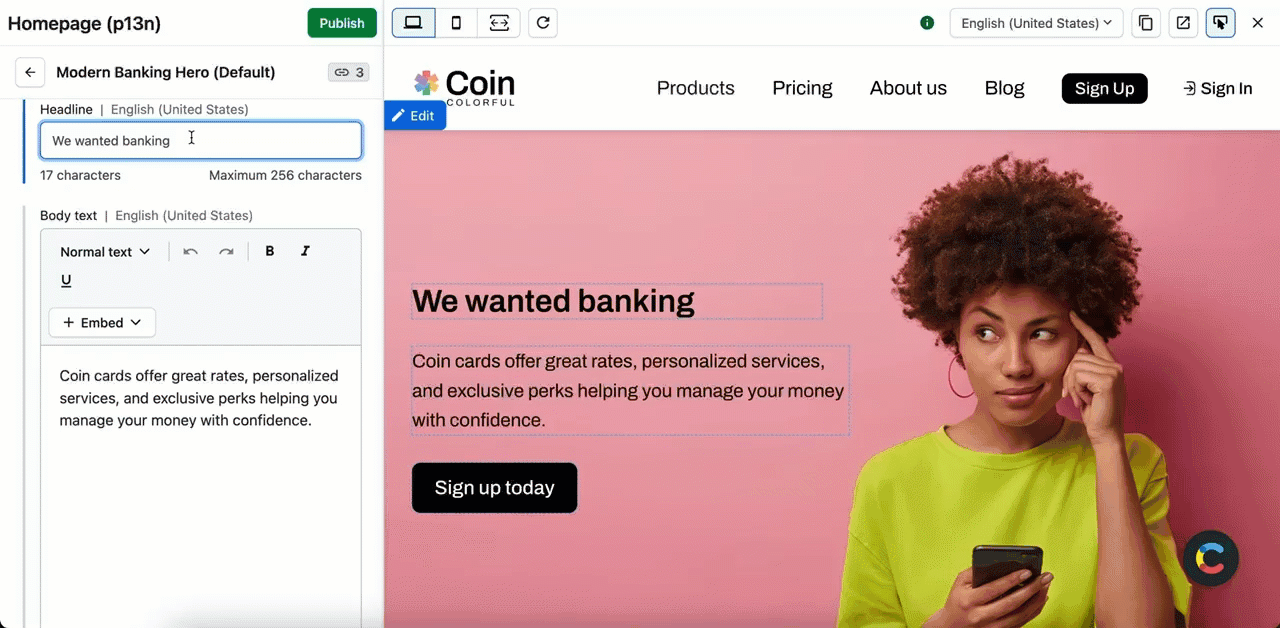Click the Sign up today button
The width and height of the screenshot is (1280, 628).
[495, 488]
